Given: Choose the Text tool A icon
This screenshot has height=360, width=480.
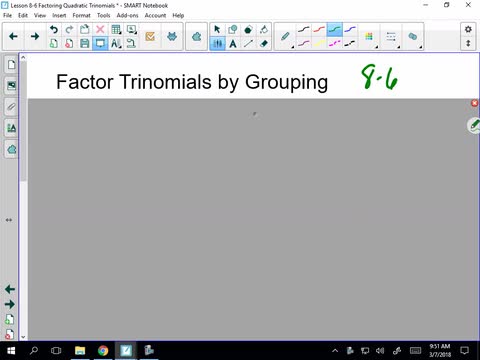Looking at the screenshot, I should [x=233, y=43].
